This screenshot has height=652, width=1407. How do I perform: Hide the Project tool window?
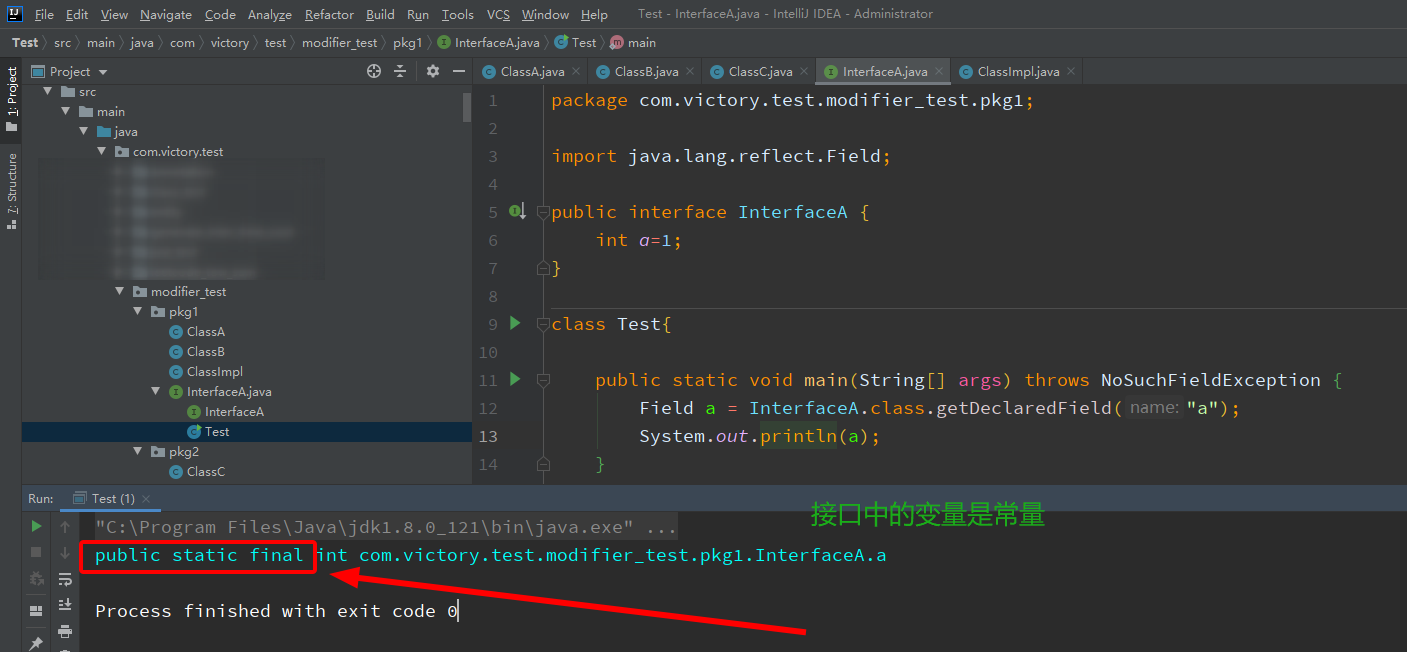click(x=459, y=71)
